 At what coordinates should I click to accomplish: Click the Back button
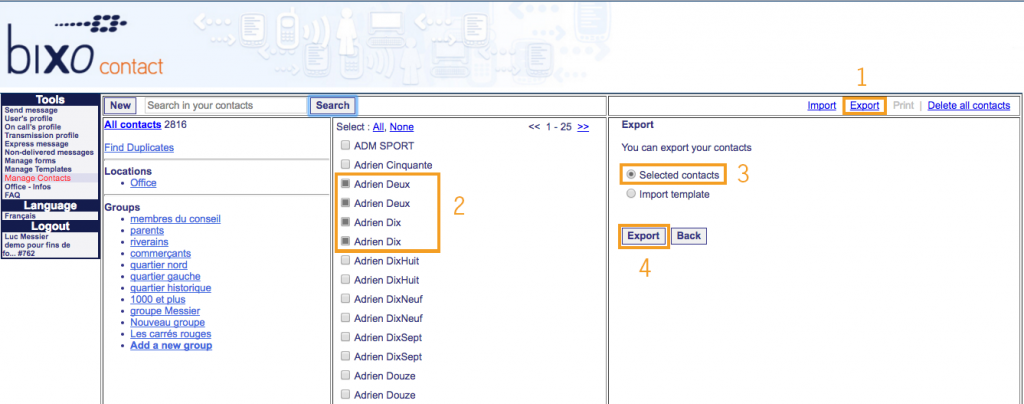click(688, 236)
